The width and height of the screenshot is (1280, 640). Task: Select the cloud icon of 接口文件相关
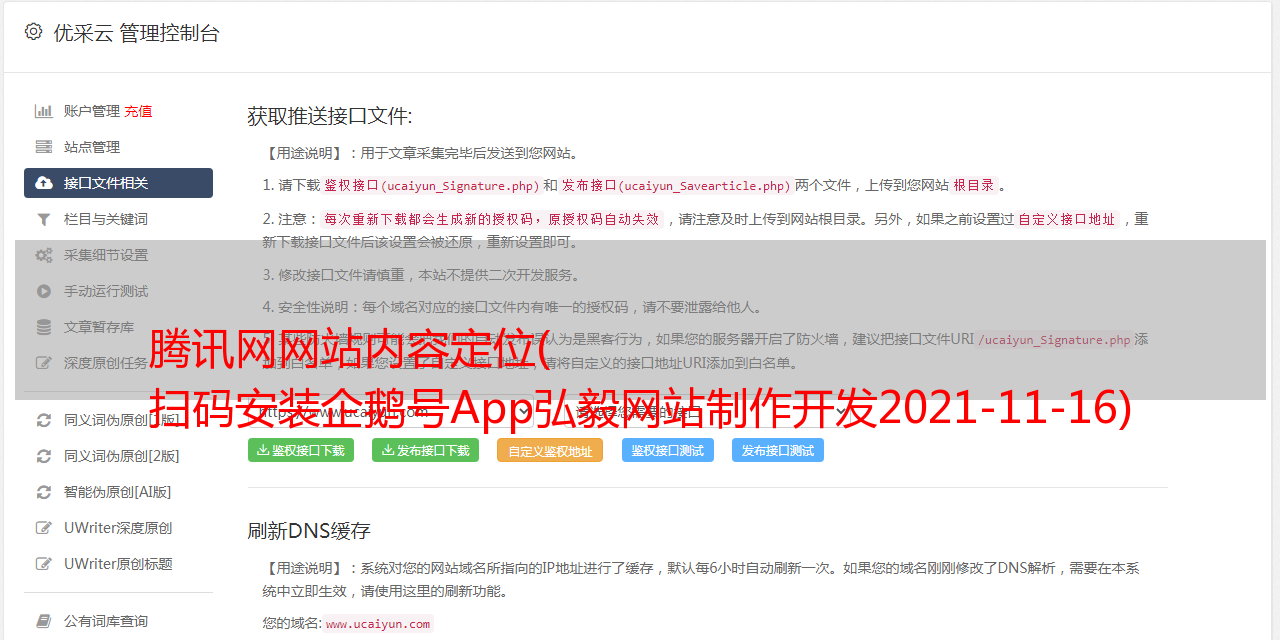[x=44, y=183]
